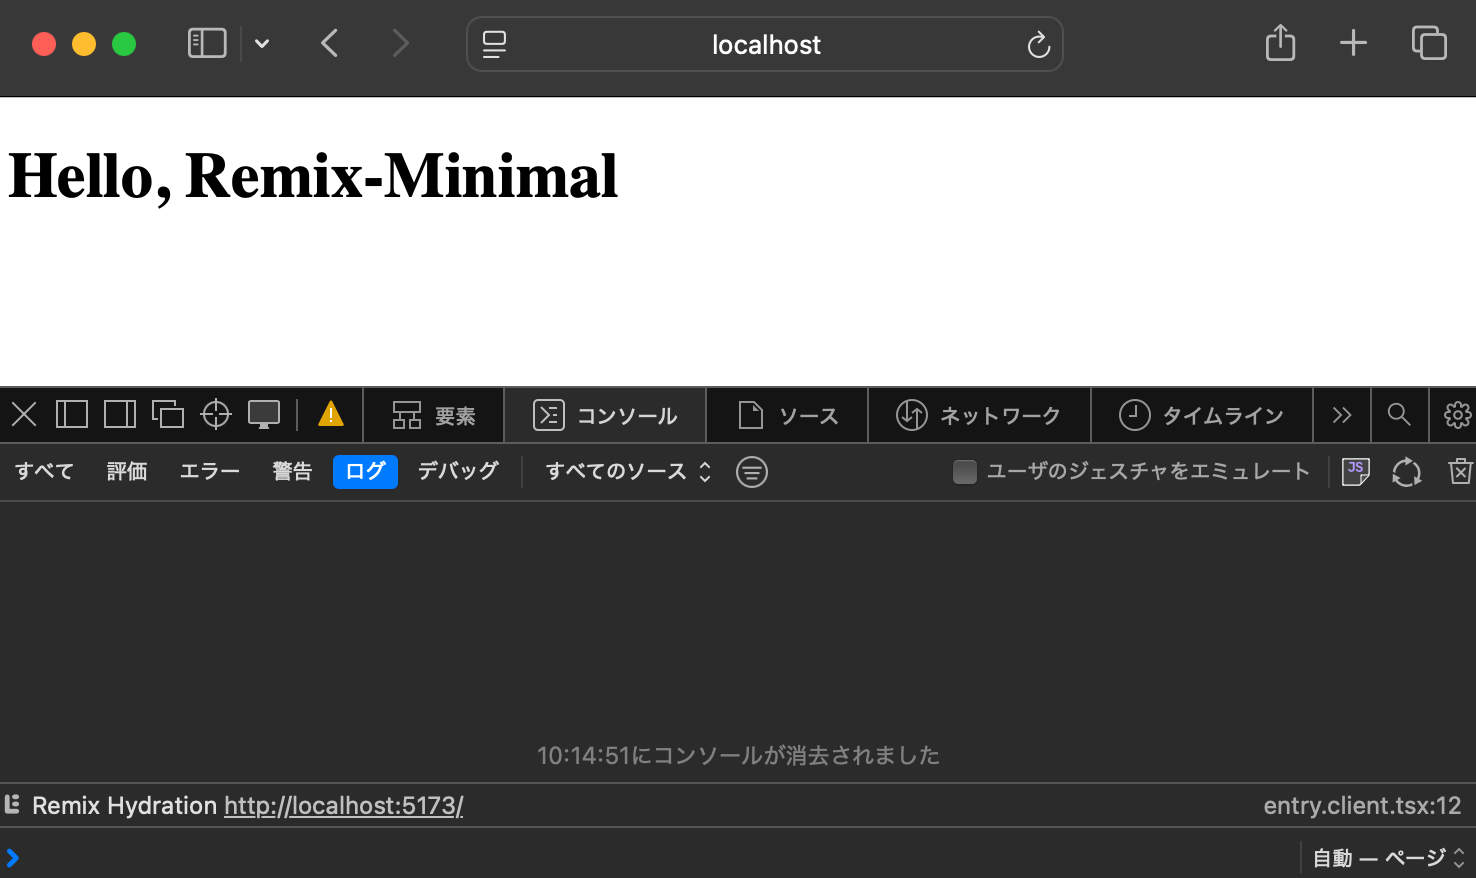Dock inspector to left side
The height and width of the screenshot is (878, 1476).
[72, 414]
